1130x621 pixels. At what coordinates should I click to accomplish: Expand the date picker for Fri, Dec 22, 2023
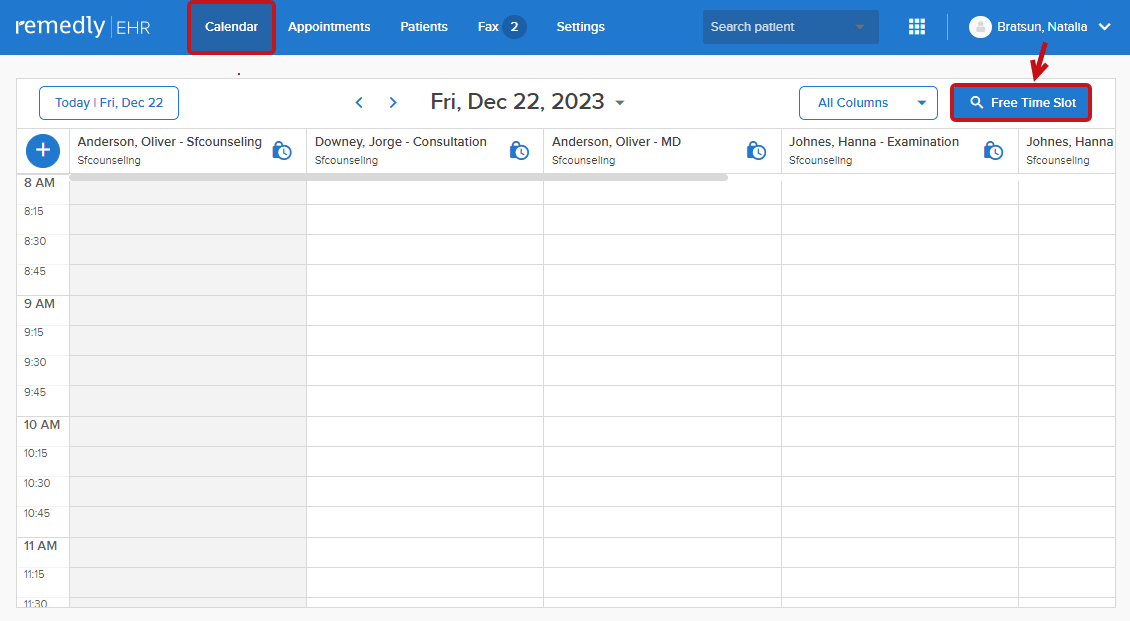click(619, 102)
